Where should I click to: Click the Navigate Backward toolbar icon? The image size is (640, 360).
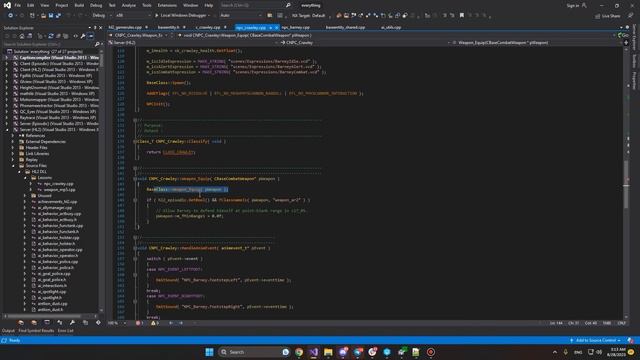11,16
